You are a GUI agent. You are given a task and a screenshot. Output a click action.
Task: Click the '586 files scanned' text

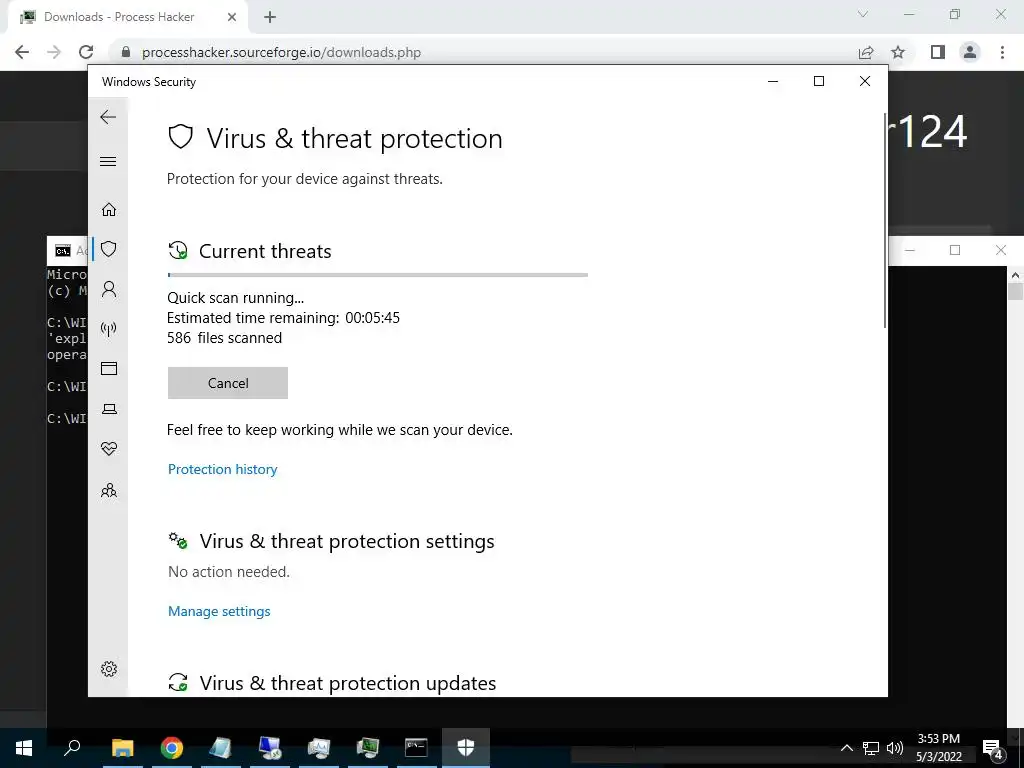225,338
